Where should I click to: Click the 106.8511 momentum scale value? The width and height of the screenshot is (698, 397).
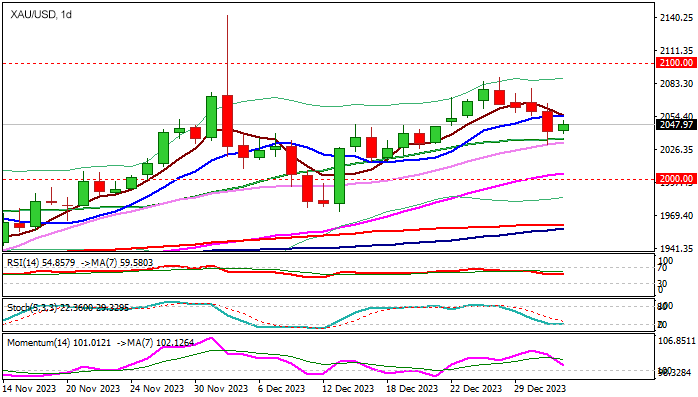pyautogui.click(x=677, y=341)
